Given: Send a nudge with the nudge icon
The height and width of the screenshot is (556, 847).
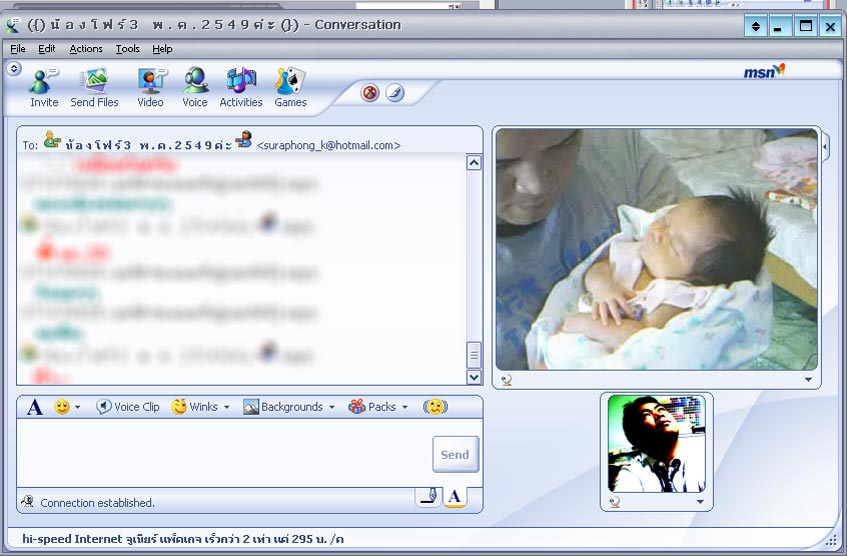Looking at the screenshot, I should pyautogui.click(x=395, y=93).
